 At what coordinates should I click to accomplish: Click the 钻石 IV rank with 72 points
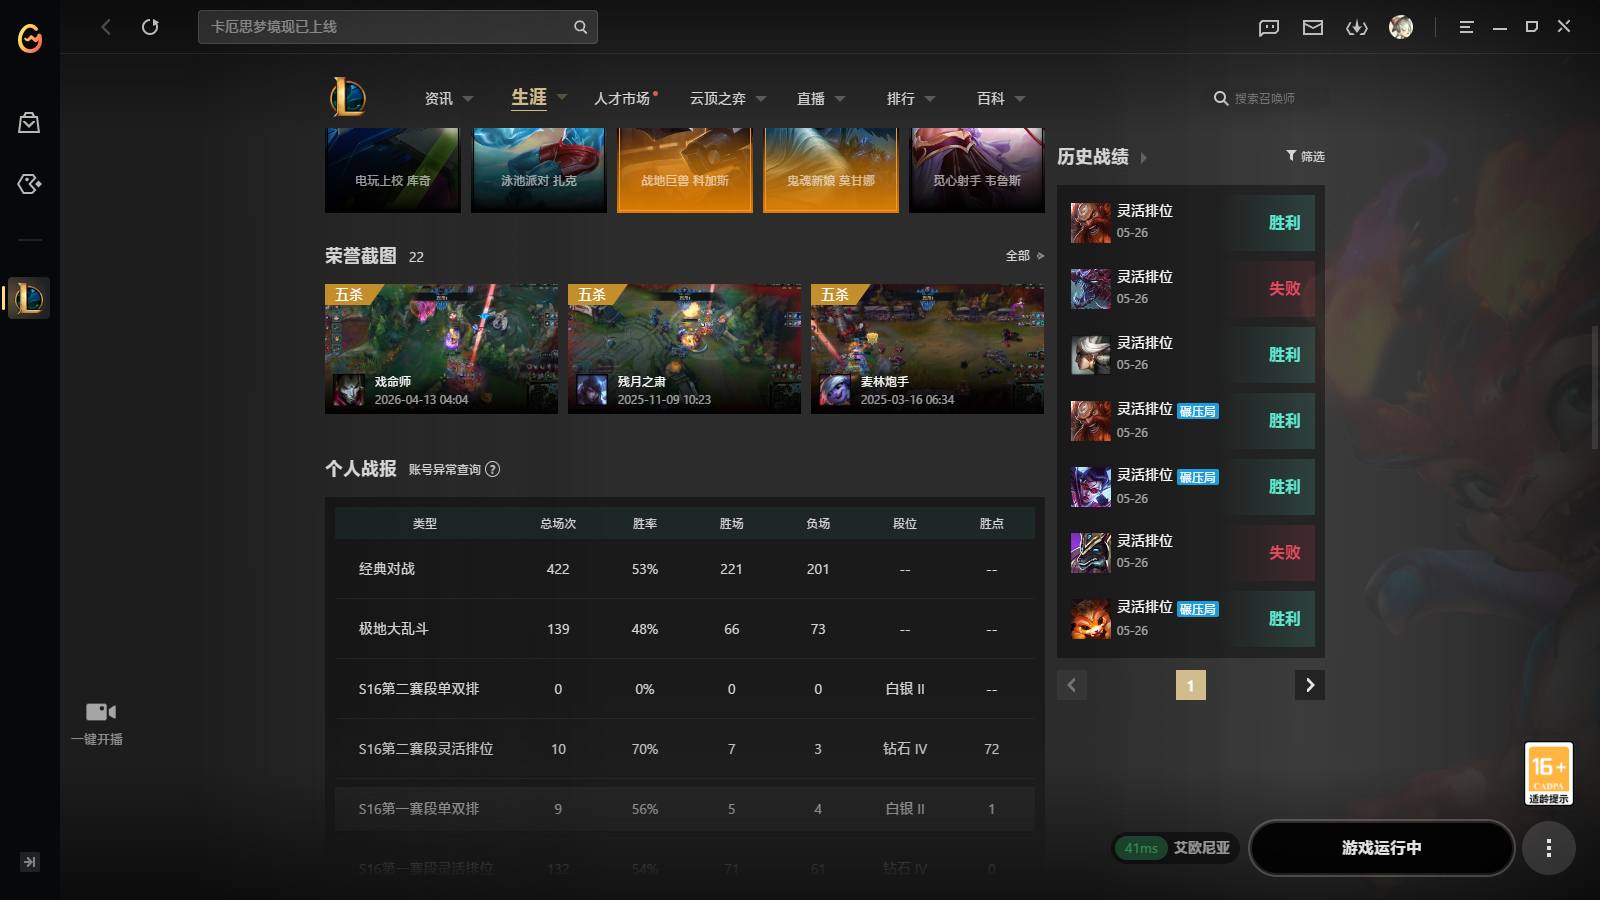click(904, 749)
